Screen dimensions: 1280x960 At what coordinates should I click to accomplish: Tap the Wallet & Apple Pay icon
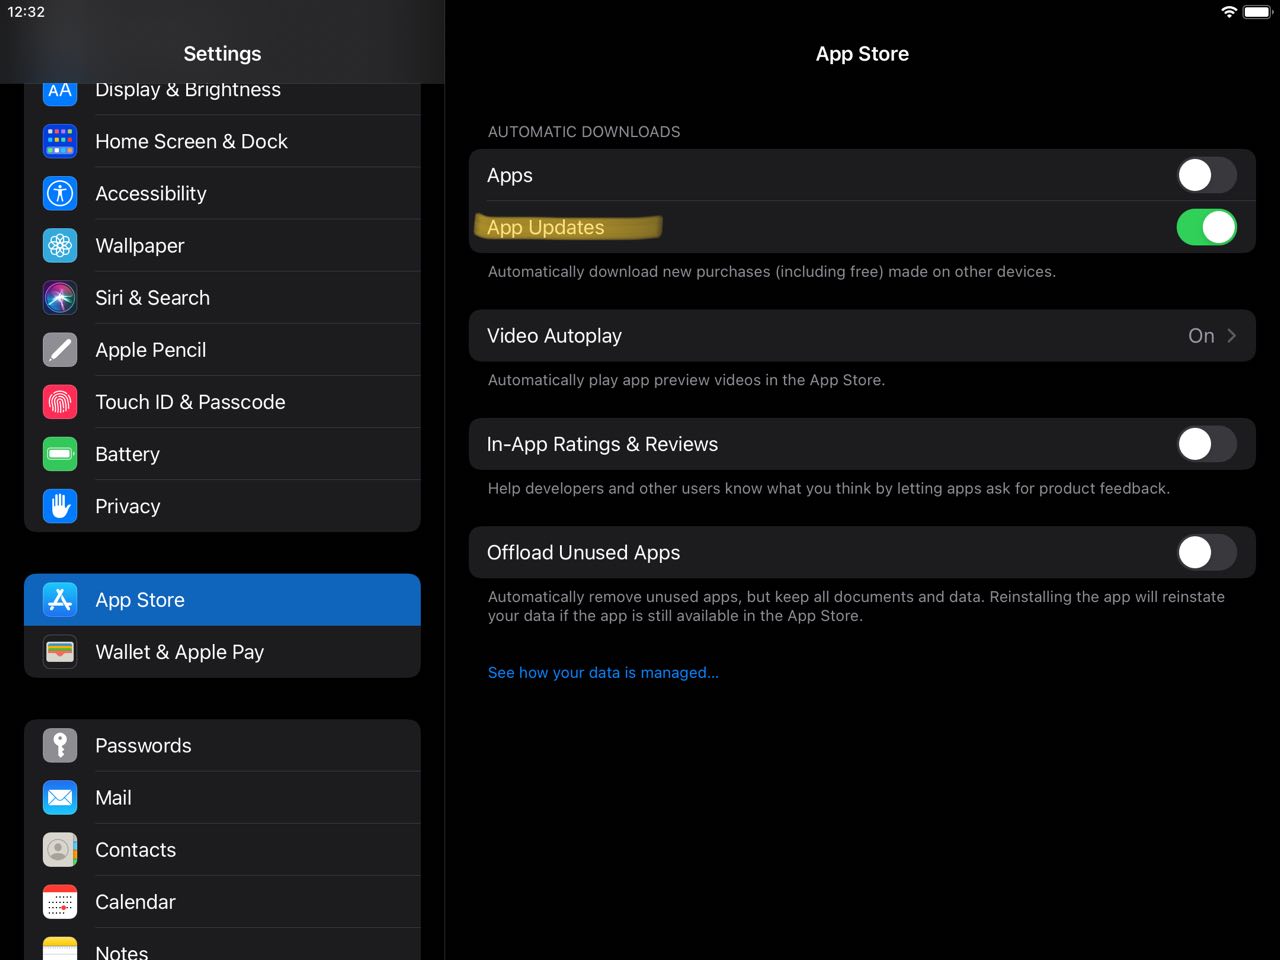point(60,651)
